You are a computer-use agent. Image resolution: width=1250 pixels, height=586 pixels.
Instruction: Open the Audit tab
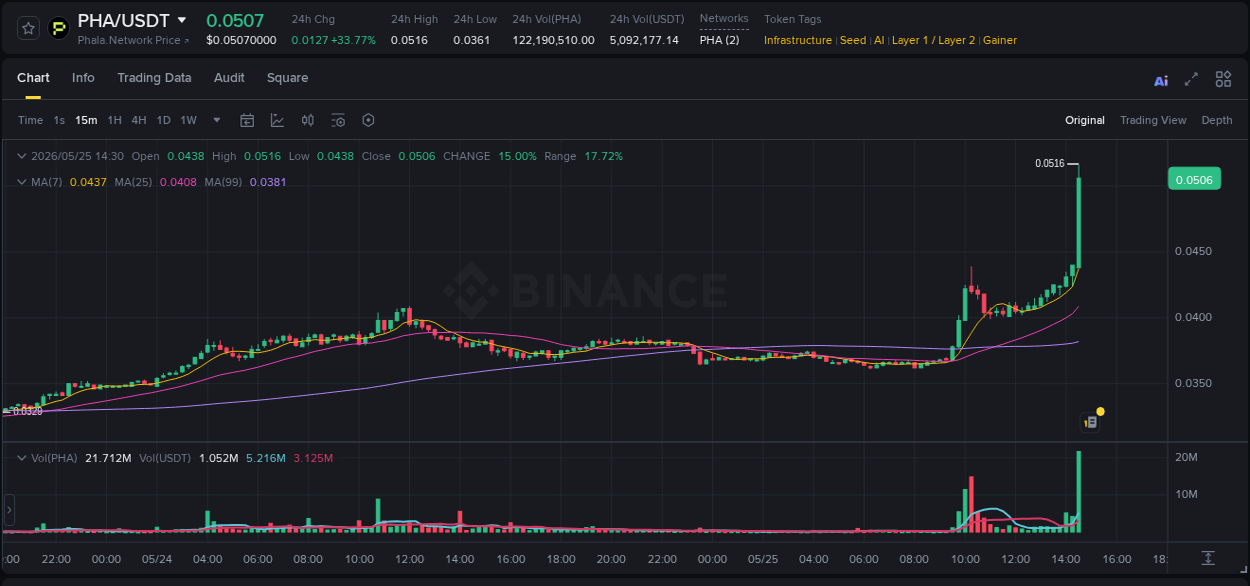(229, 78)
